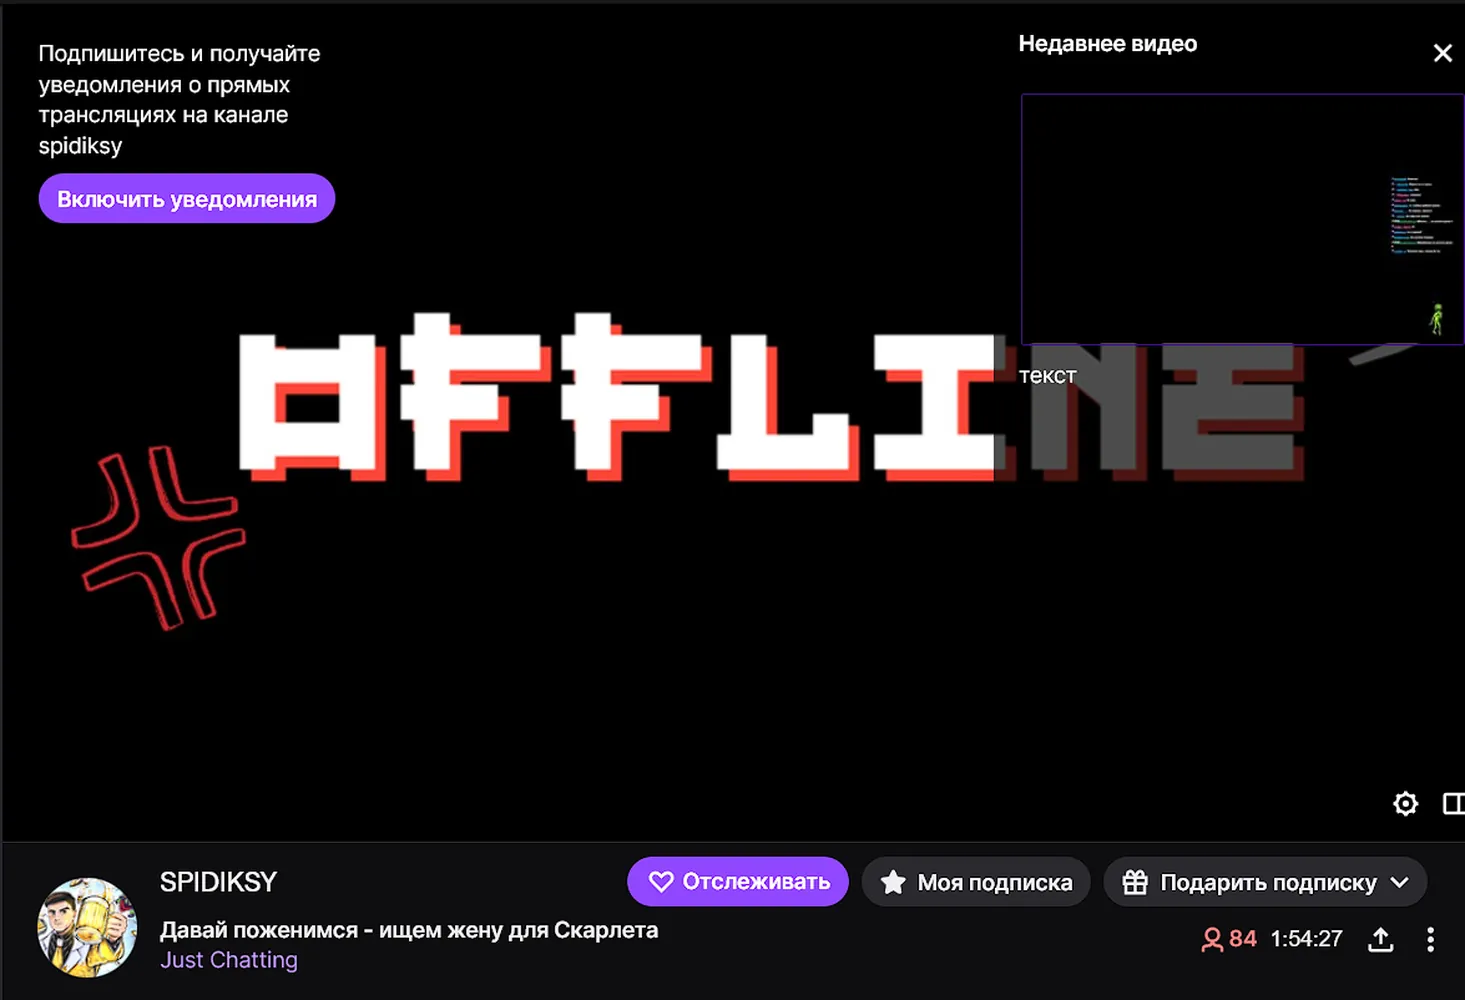This screenshot has width=1465, height=1000.
Task: Turn on notifications via Включить уведомления
Action: (187, 198)
